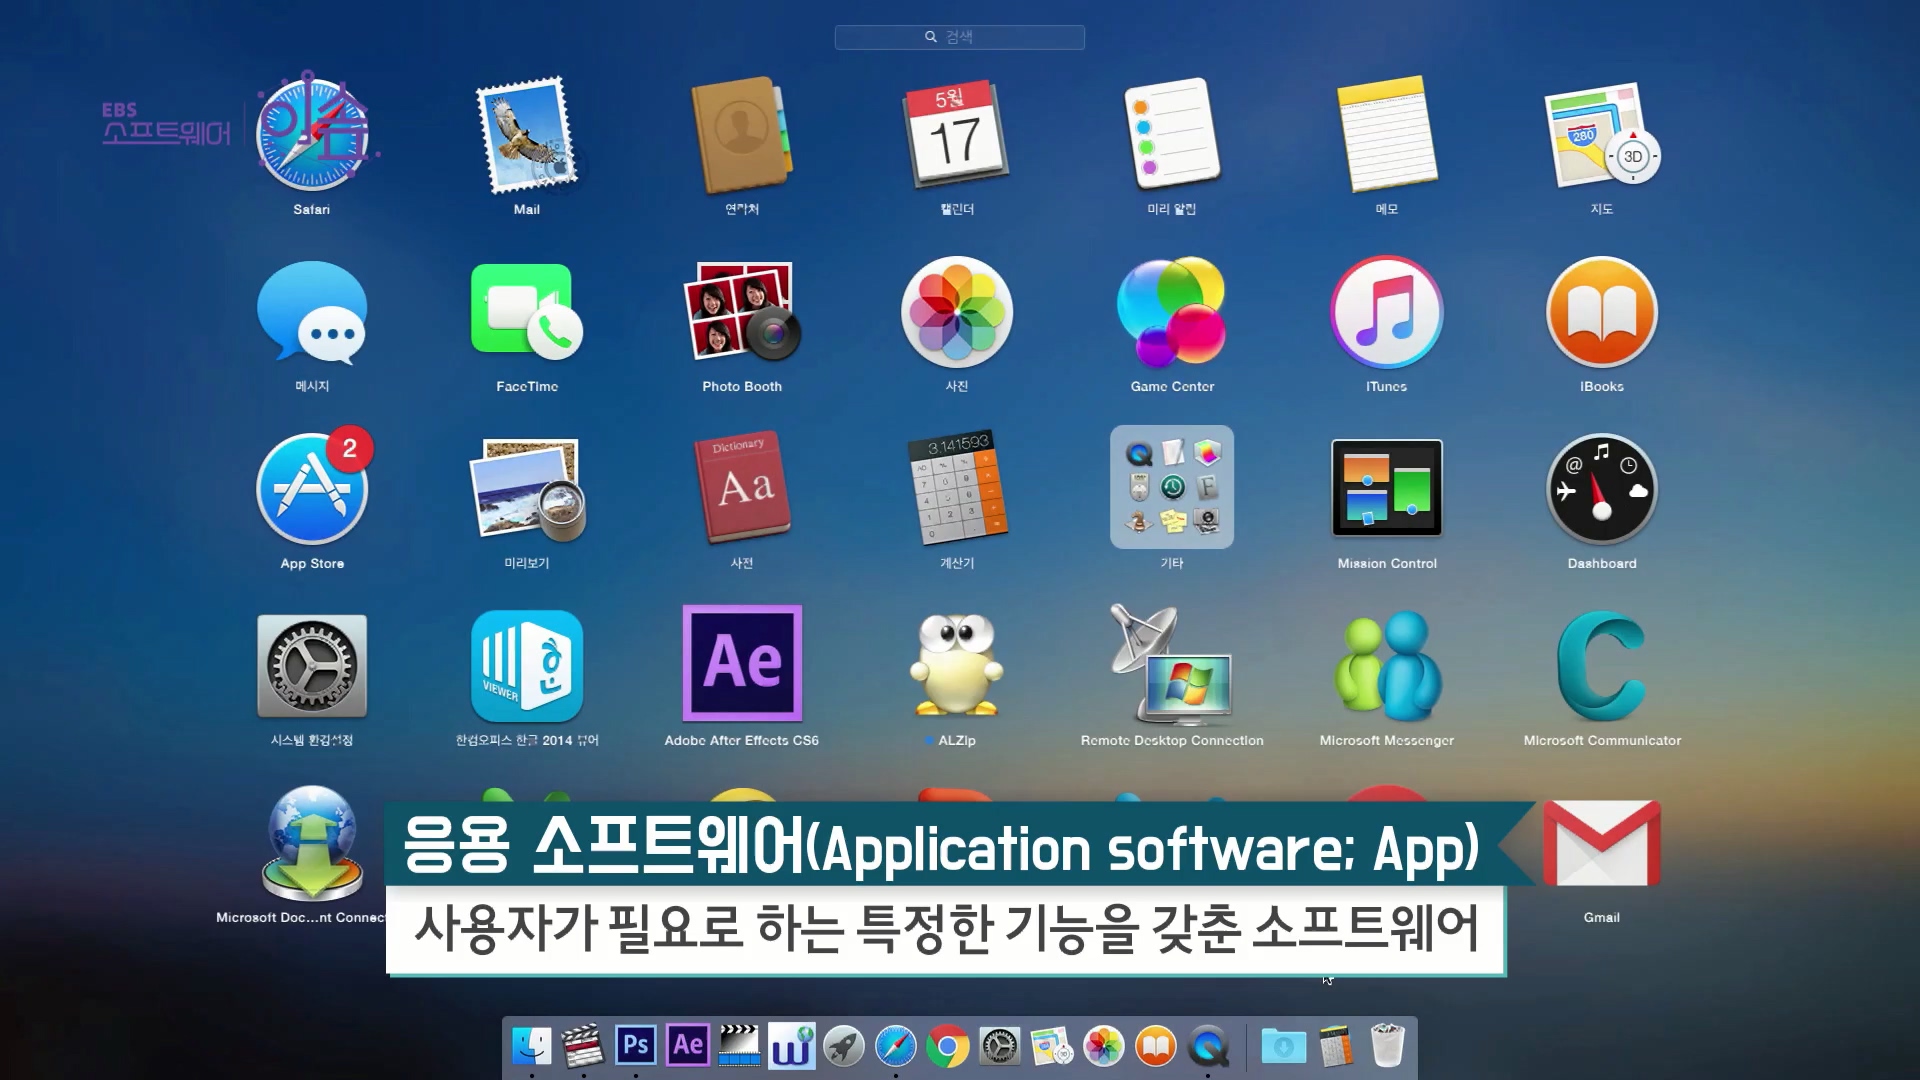Open the Messages (메시지) app
The image size is (1920, 1080).
pos(312,312)
